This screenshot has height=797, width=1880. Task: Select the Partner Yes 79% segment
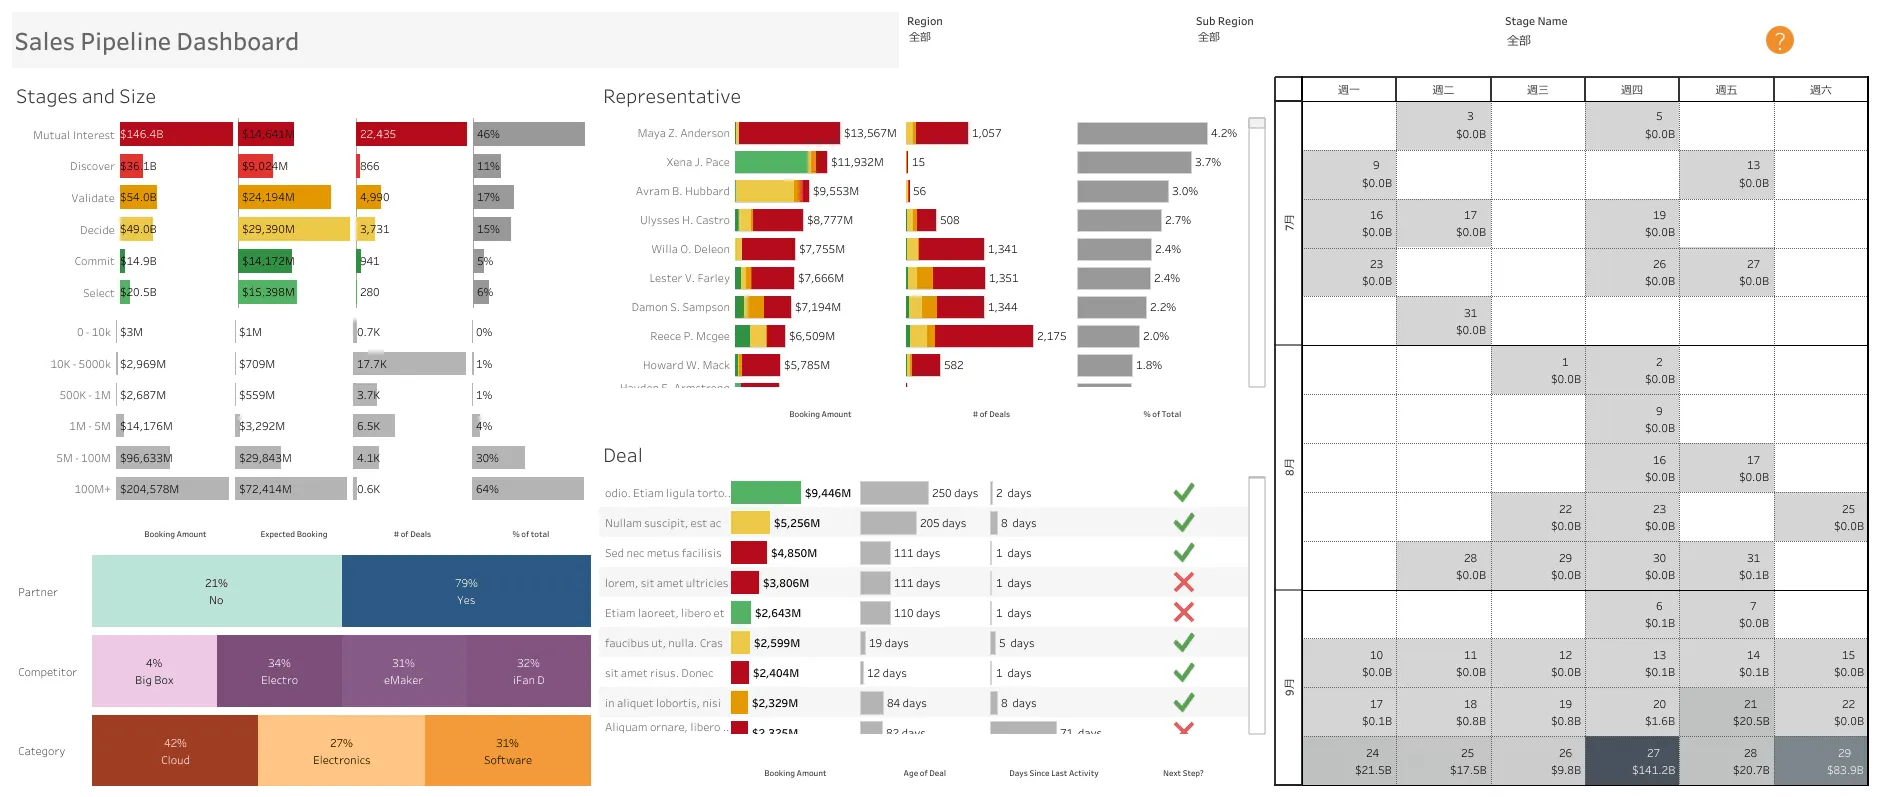pyautogui.click(x=466, y=591)
